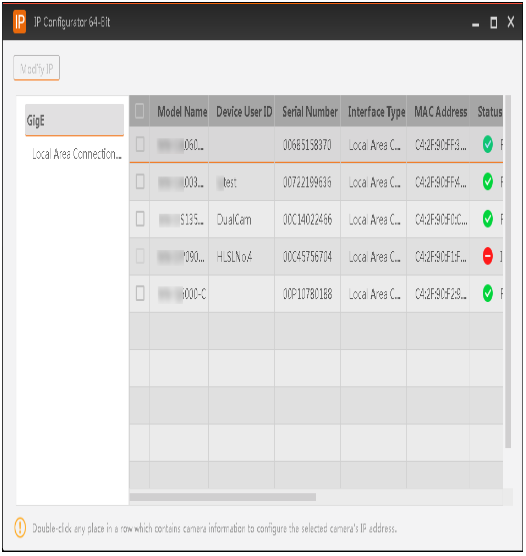Select the GigE tab
The image size is (526, 556).
tap(74, 120)
